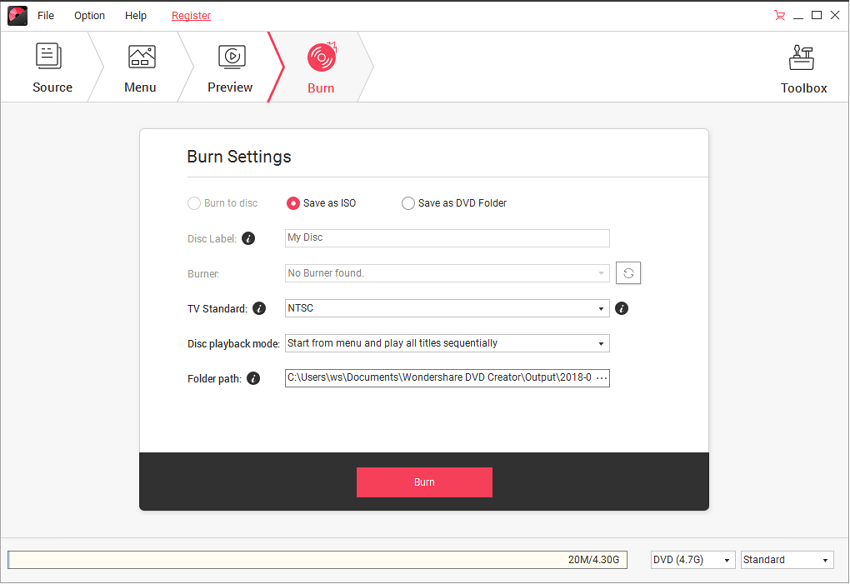Click the refresh burner list icon
The height and width of the screenshot is (584, 850).
pos(628,273)
